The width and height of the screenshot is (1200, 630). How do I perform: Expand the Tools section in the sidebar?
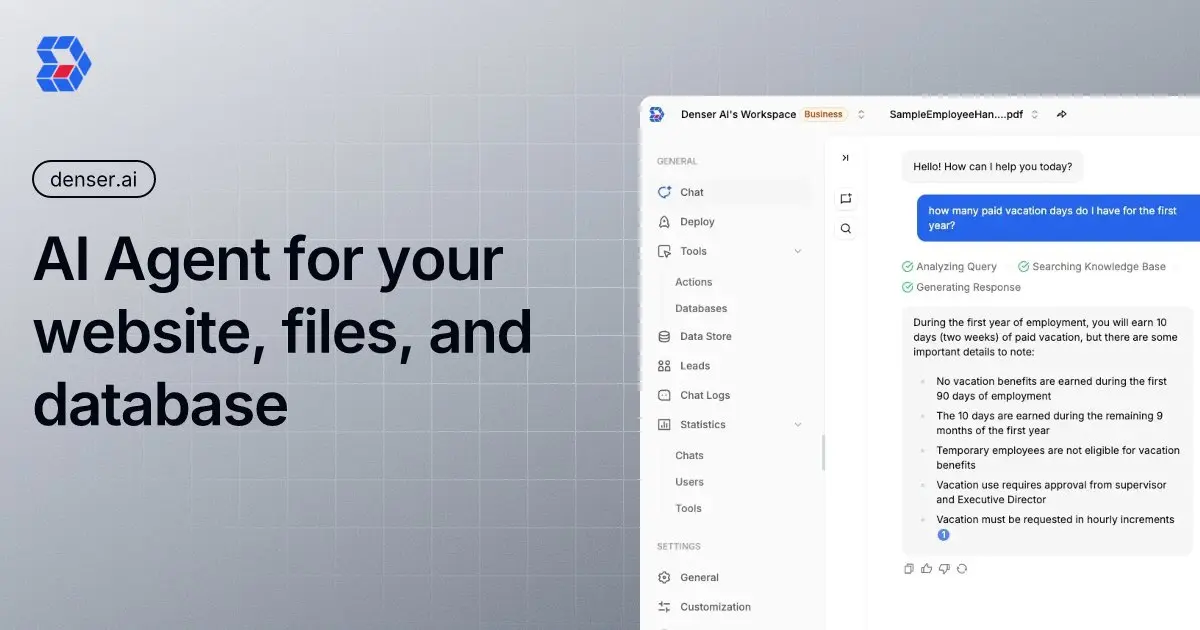point(797,251)
